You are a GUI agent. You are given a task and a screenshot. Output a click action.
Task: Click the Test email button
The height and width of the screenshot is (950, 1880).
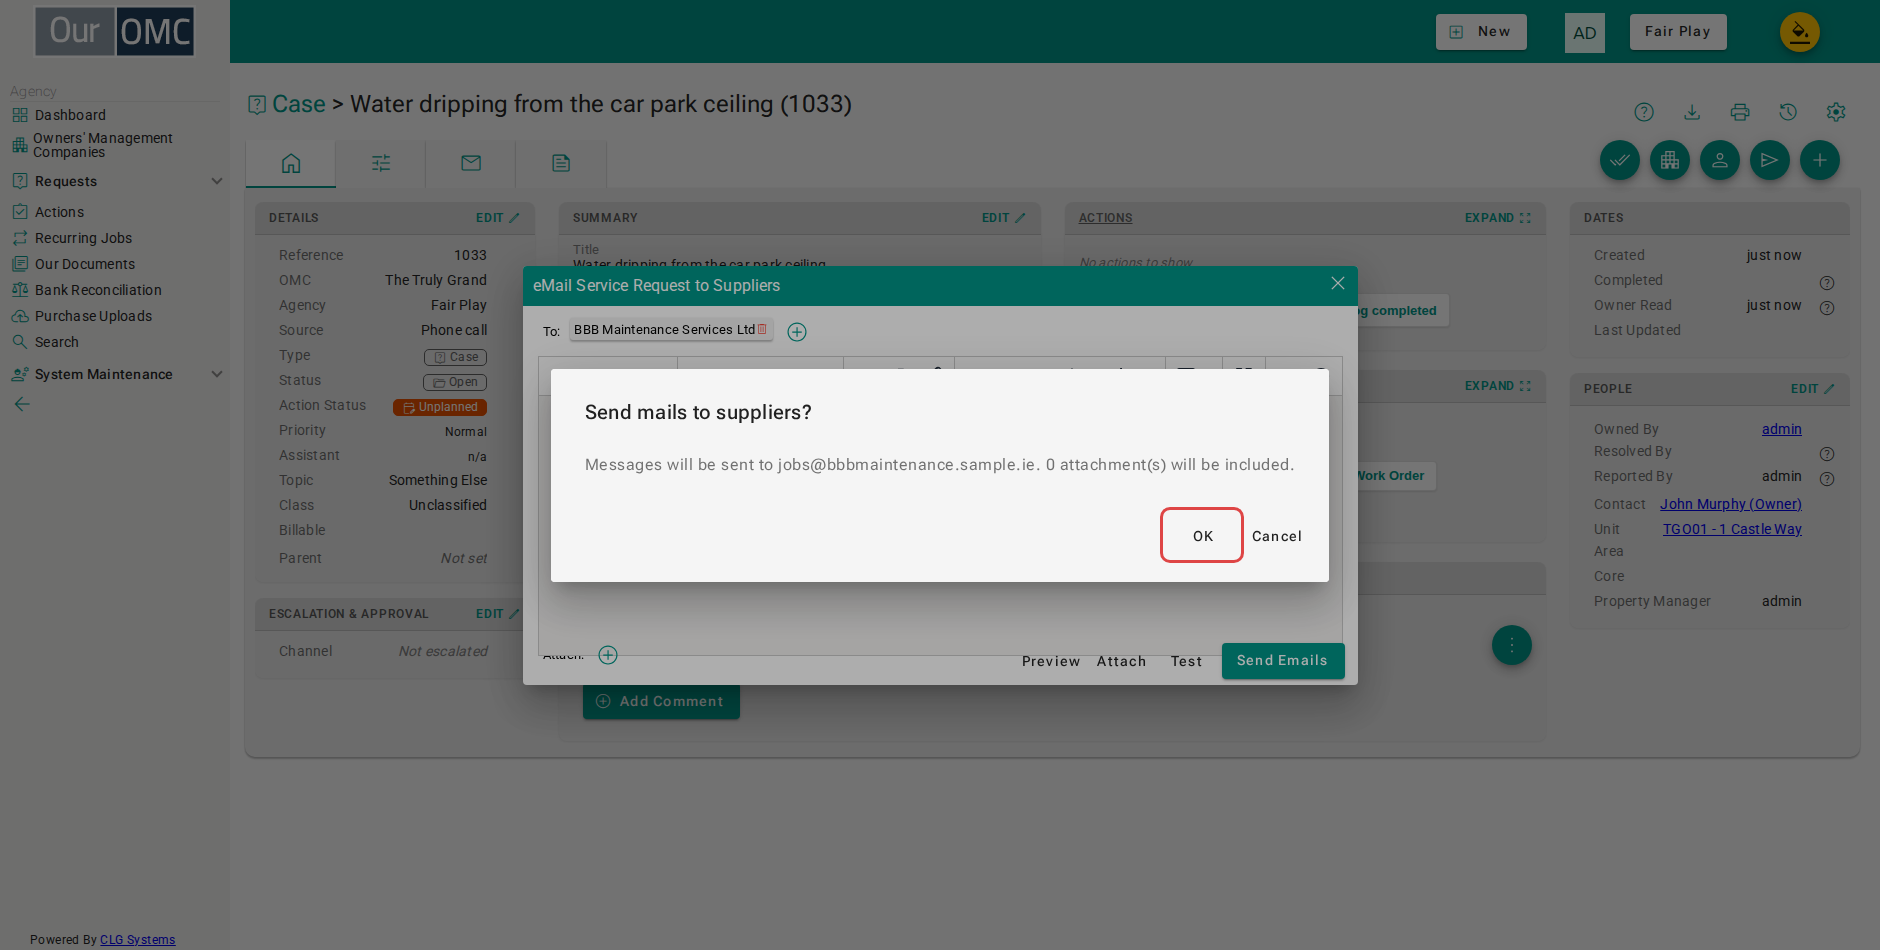click(1187, 661)
